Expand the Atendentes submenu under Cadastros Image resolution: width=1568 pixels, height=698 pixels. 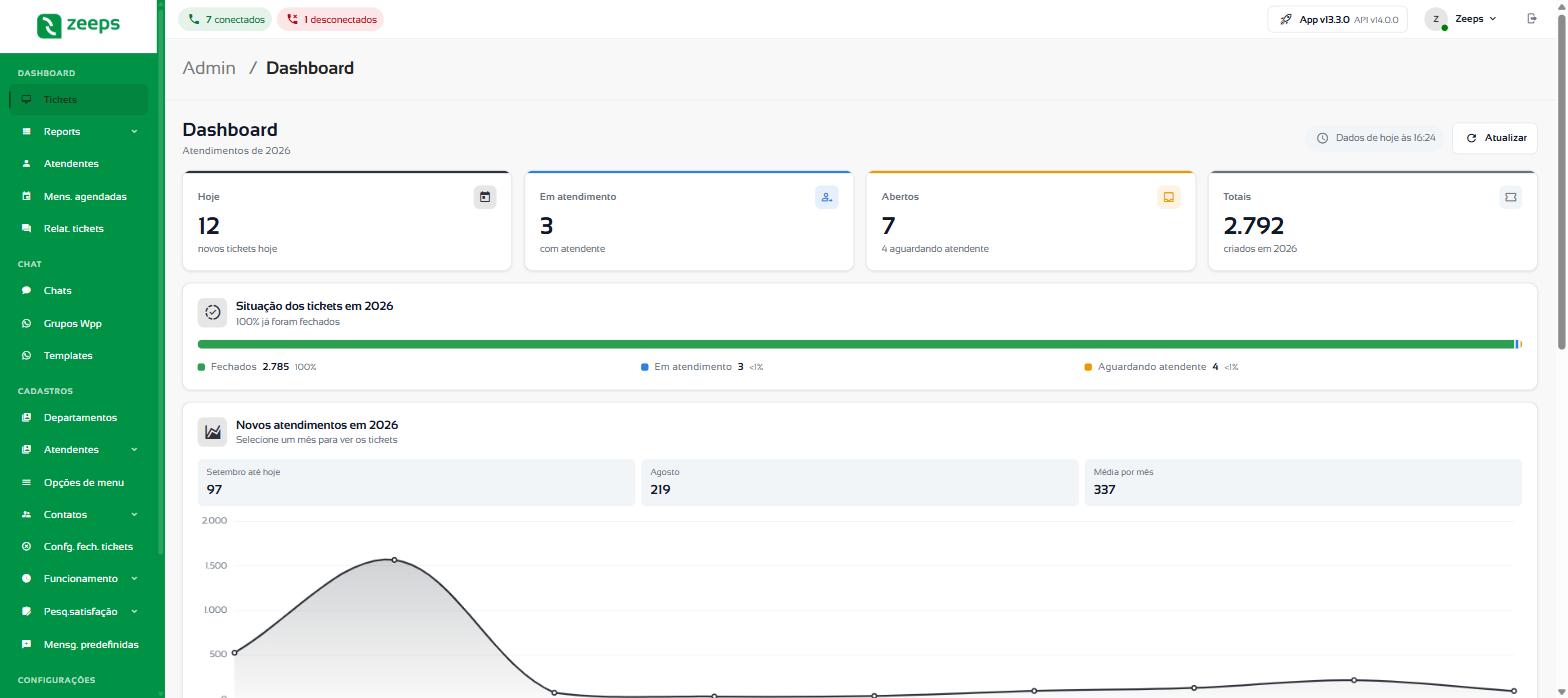coord(134,449)
